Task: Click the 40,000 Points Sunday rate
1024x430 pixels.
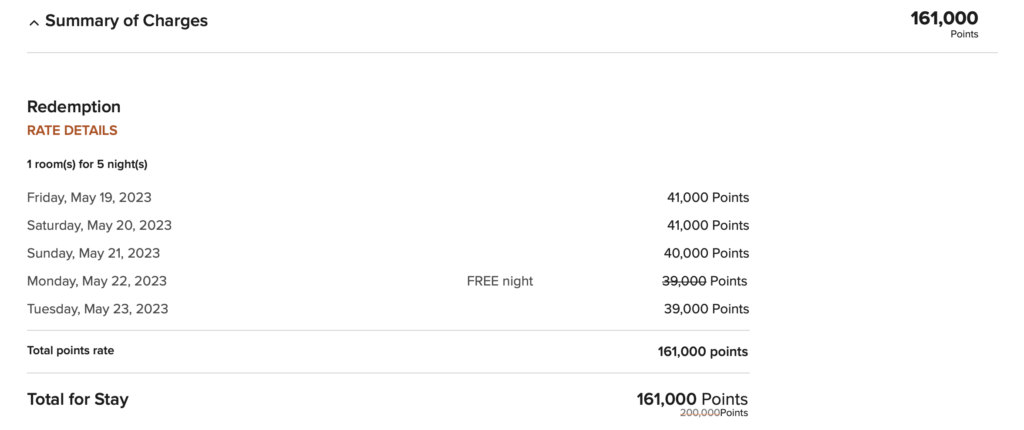Action: click(706, 253)
